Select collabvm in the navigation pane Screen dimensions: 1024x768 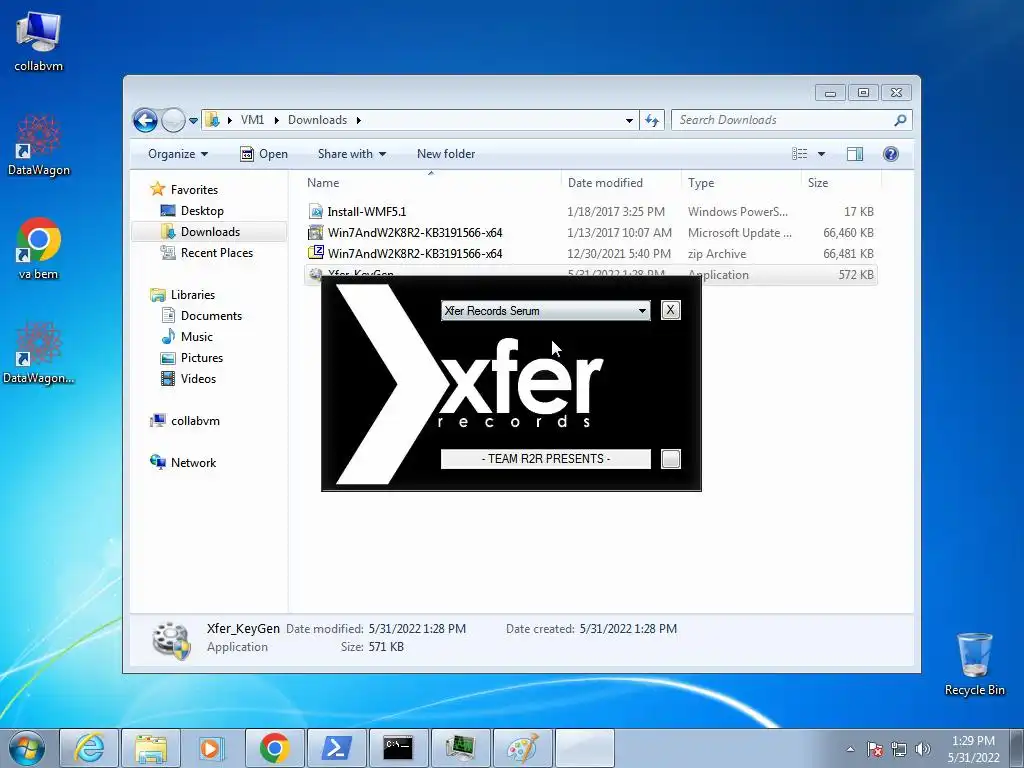(195, 421)
